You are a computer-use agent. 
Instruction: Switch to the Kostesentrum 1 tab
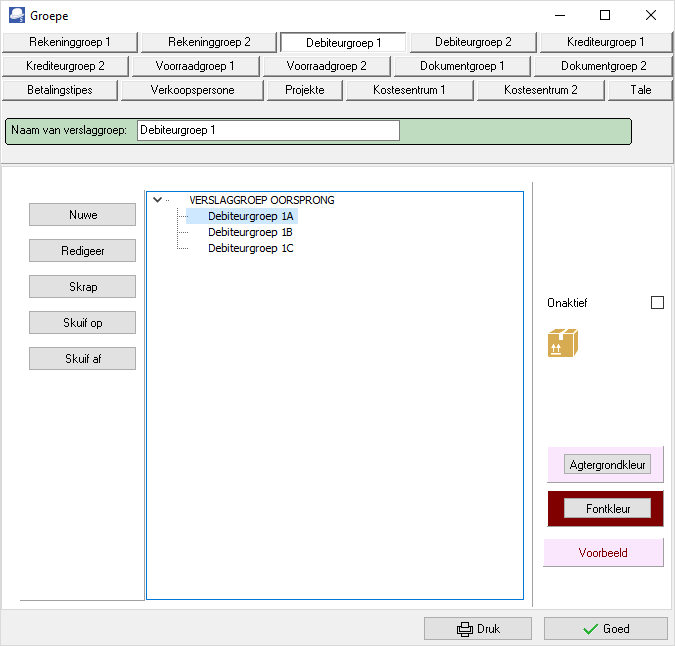tap(409, 90)
